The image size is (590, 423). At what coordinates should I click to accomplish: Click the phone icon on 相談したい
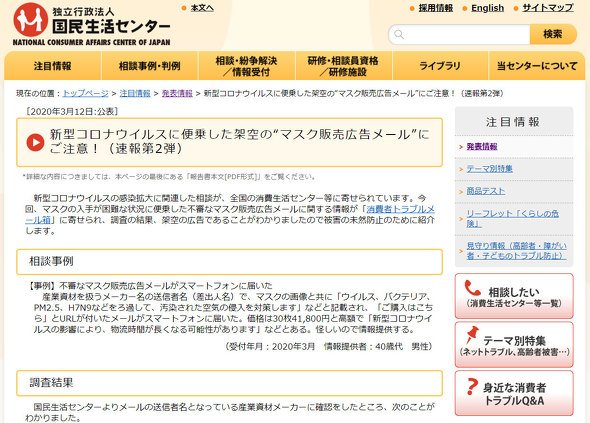pyautogui.click(x=473, y=288)
